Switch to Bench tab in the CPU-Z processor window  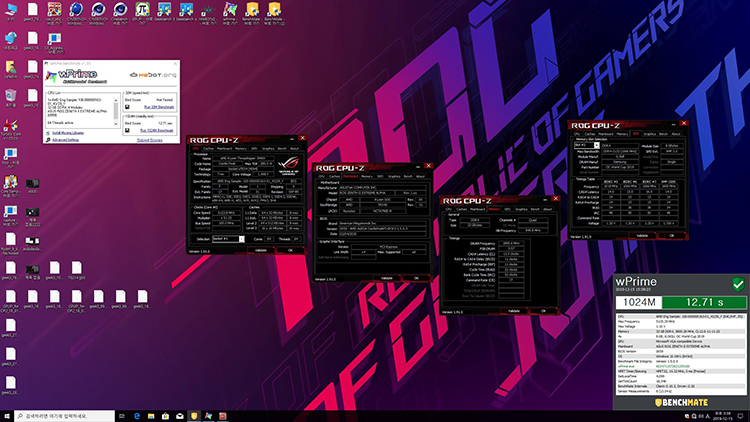[x=282, y=149]
